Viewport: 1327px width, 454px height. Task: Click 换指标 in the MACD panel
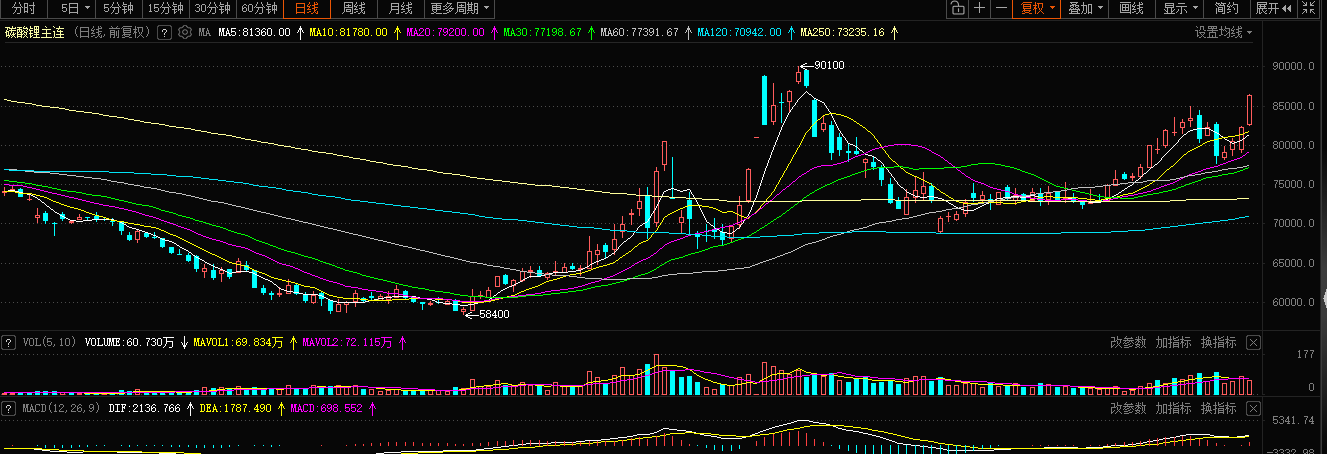pyautogui.click(x=1219, y=409)
